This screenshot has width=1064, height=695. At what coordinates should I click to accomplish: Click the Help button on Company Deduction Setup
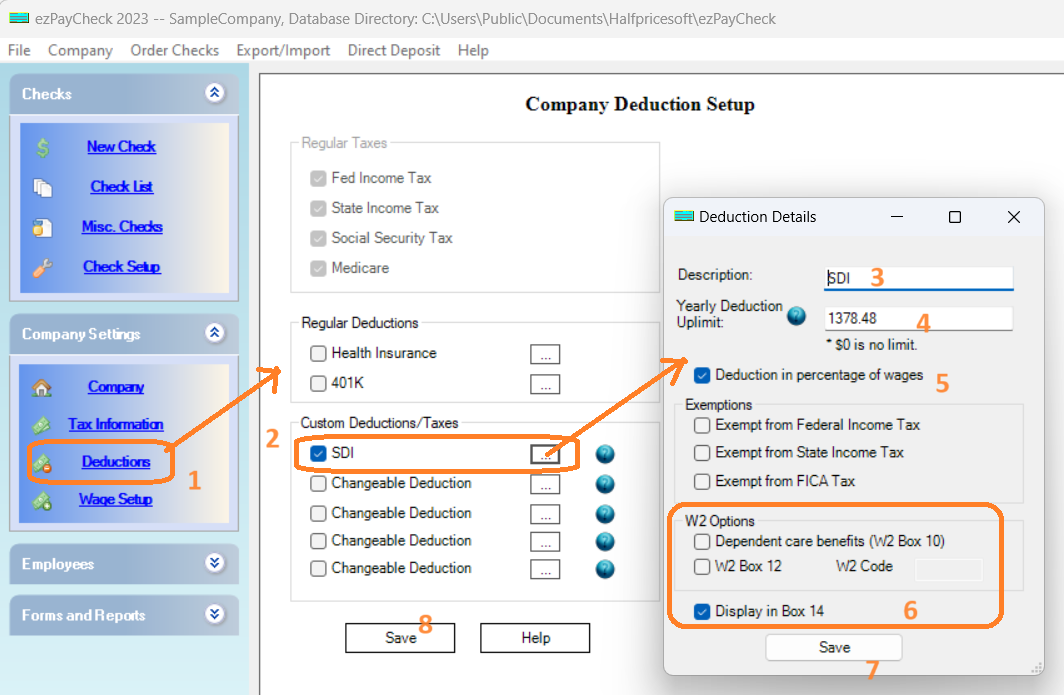point(534,637)
